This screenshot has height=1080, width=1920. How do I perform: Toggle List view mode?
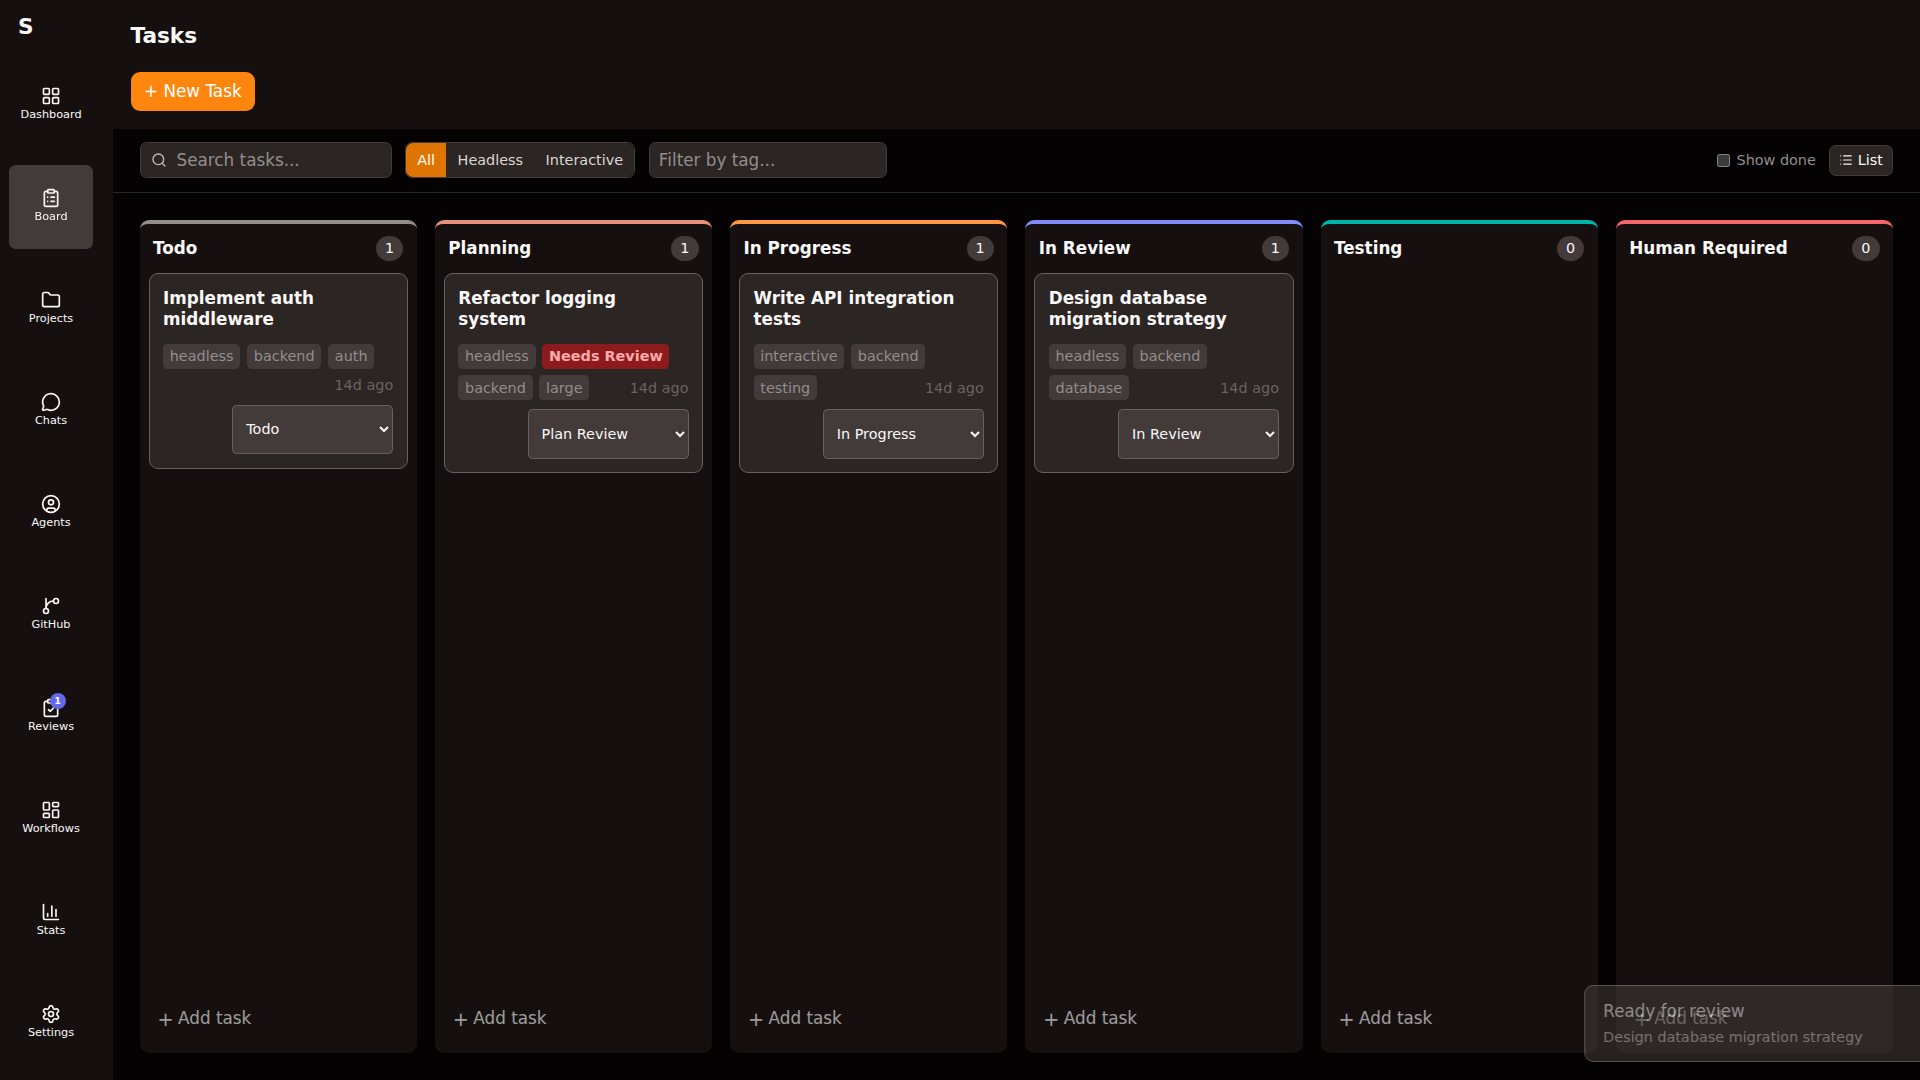[x=1861, y=160]
